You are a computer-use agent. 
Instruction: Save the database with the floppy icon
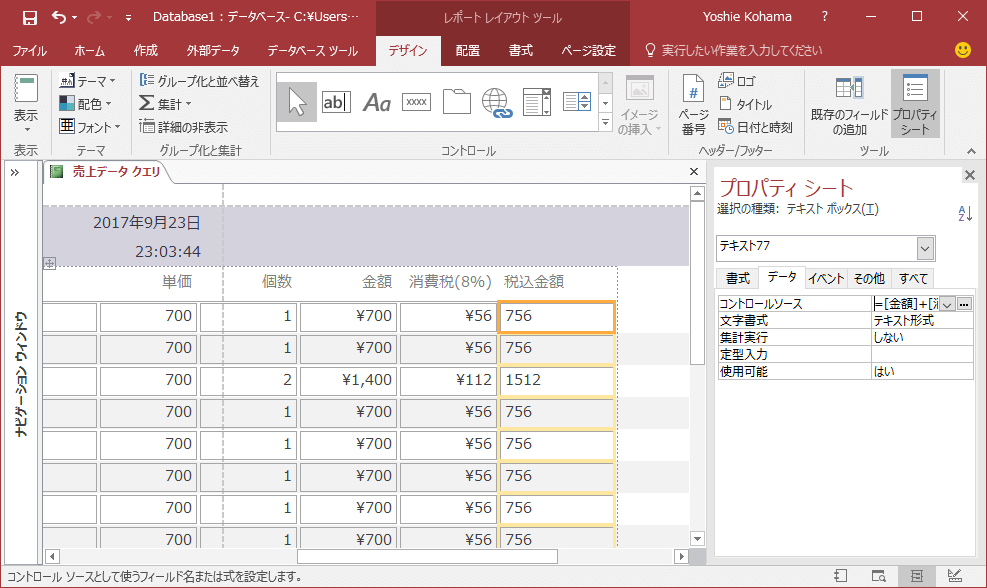29,18
